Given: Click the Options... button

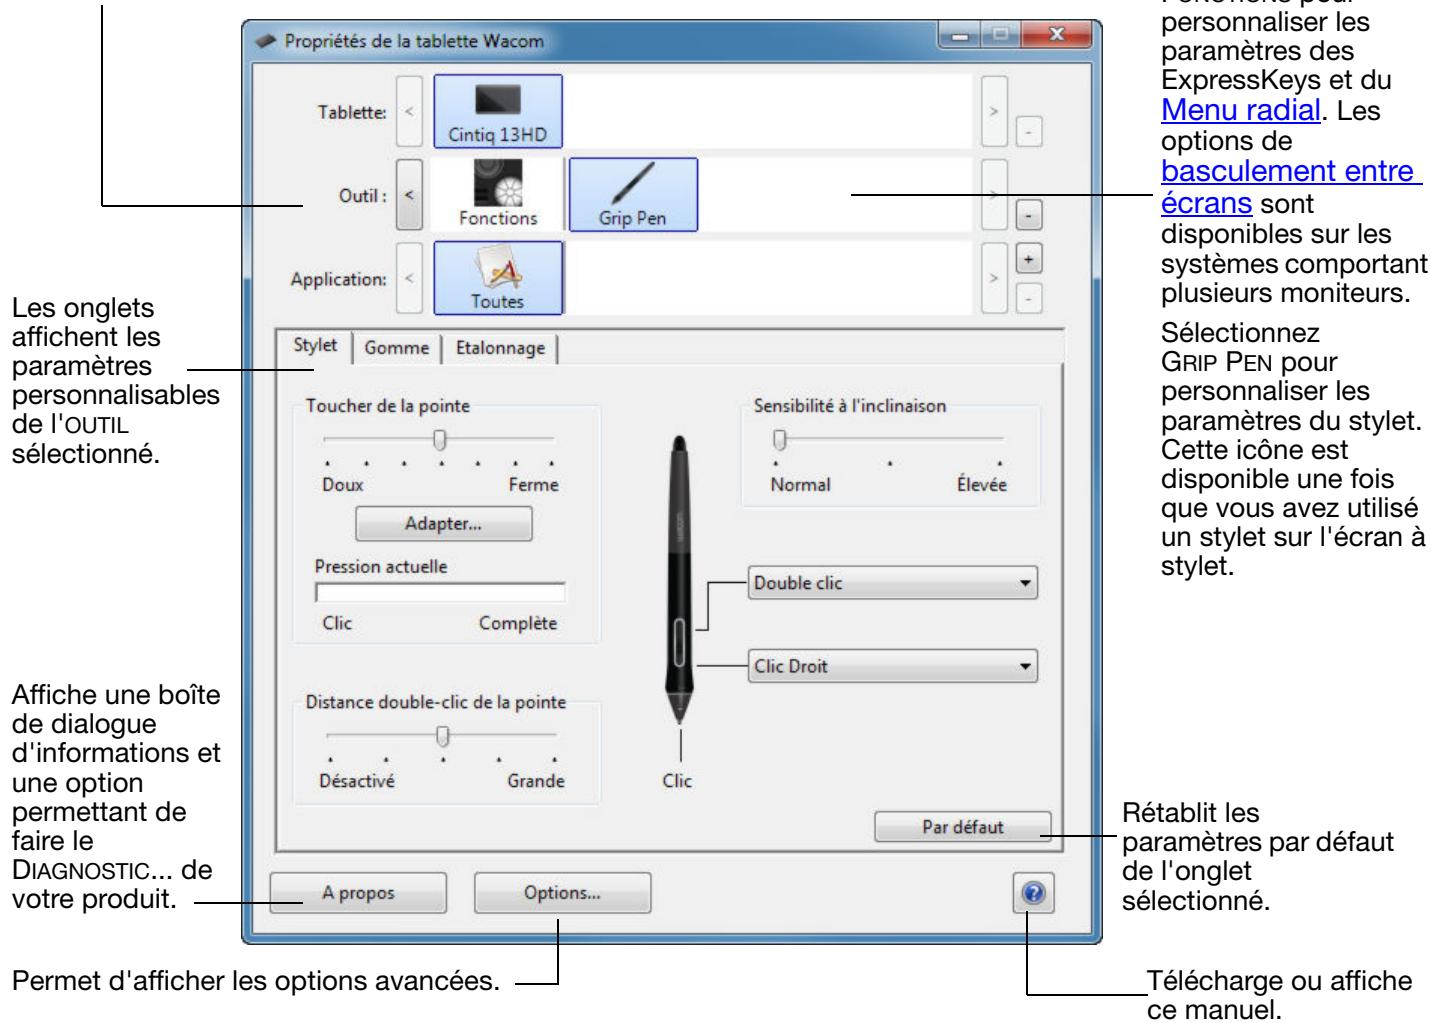Looking at the screenshot, I should [562, 893].
